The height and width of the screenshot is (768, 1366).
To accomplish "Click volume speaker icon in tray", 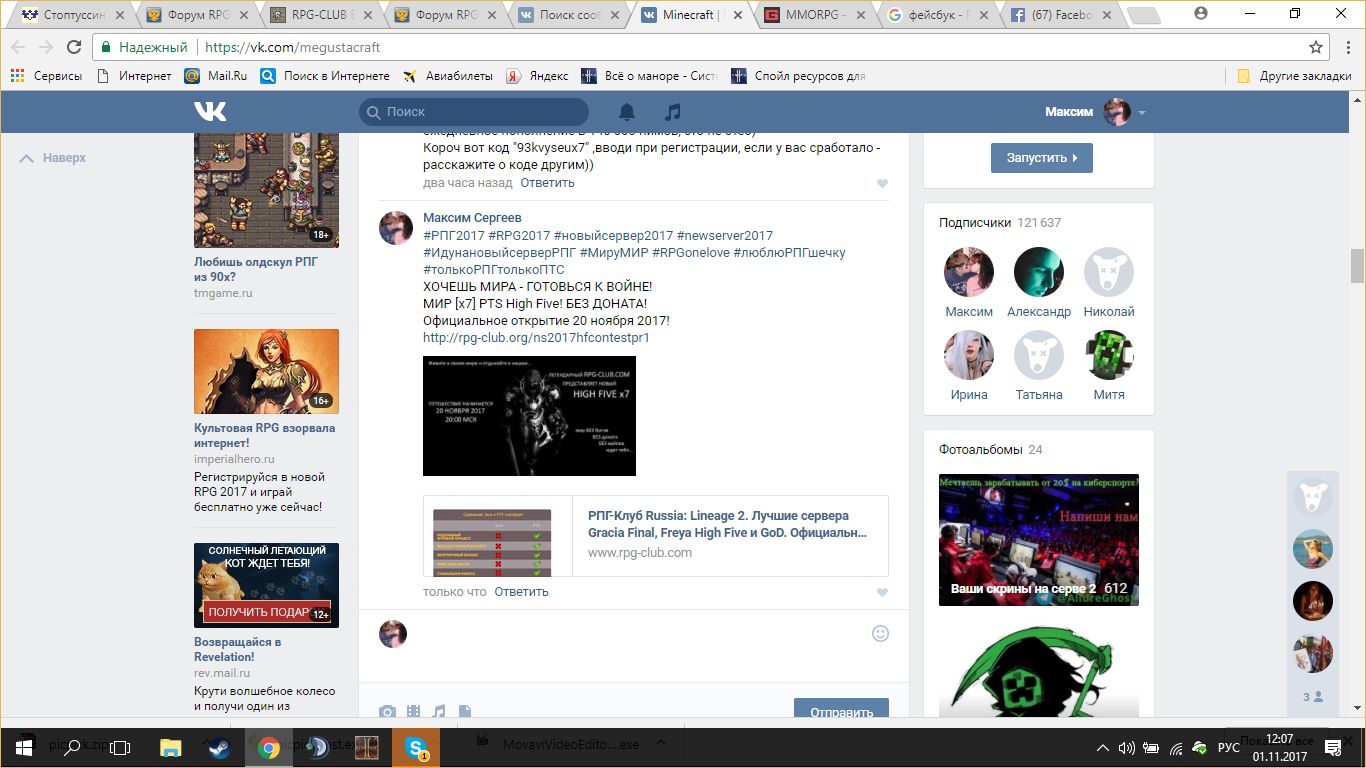I will (1127, 747).
